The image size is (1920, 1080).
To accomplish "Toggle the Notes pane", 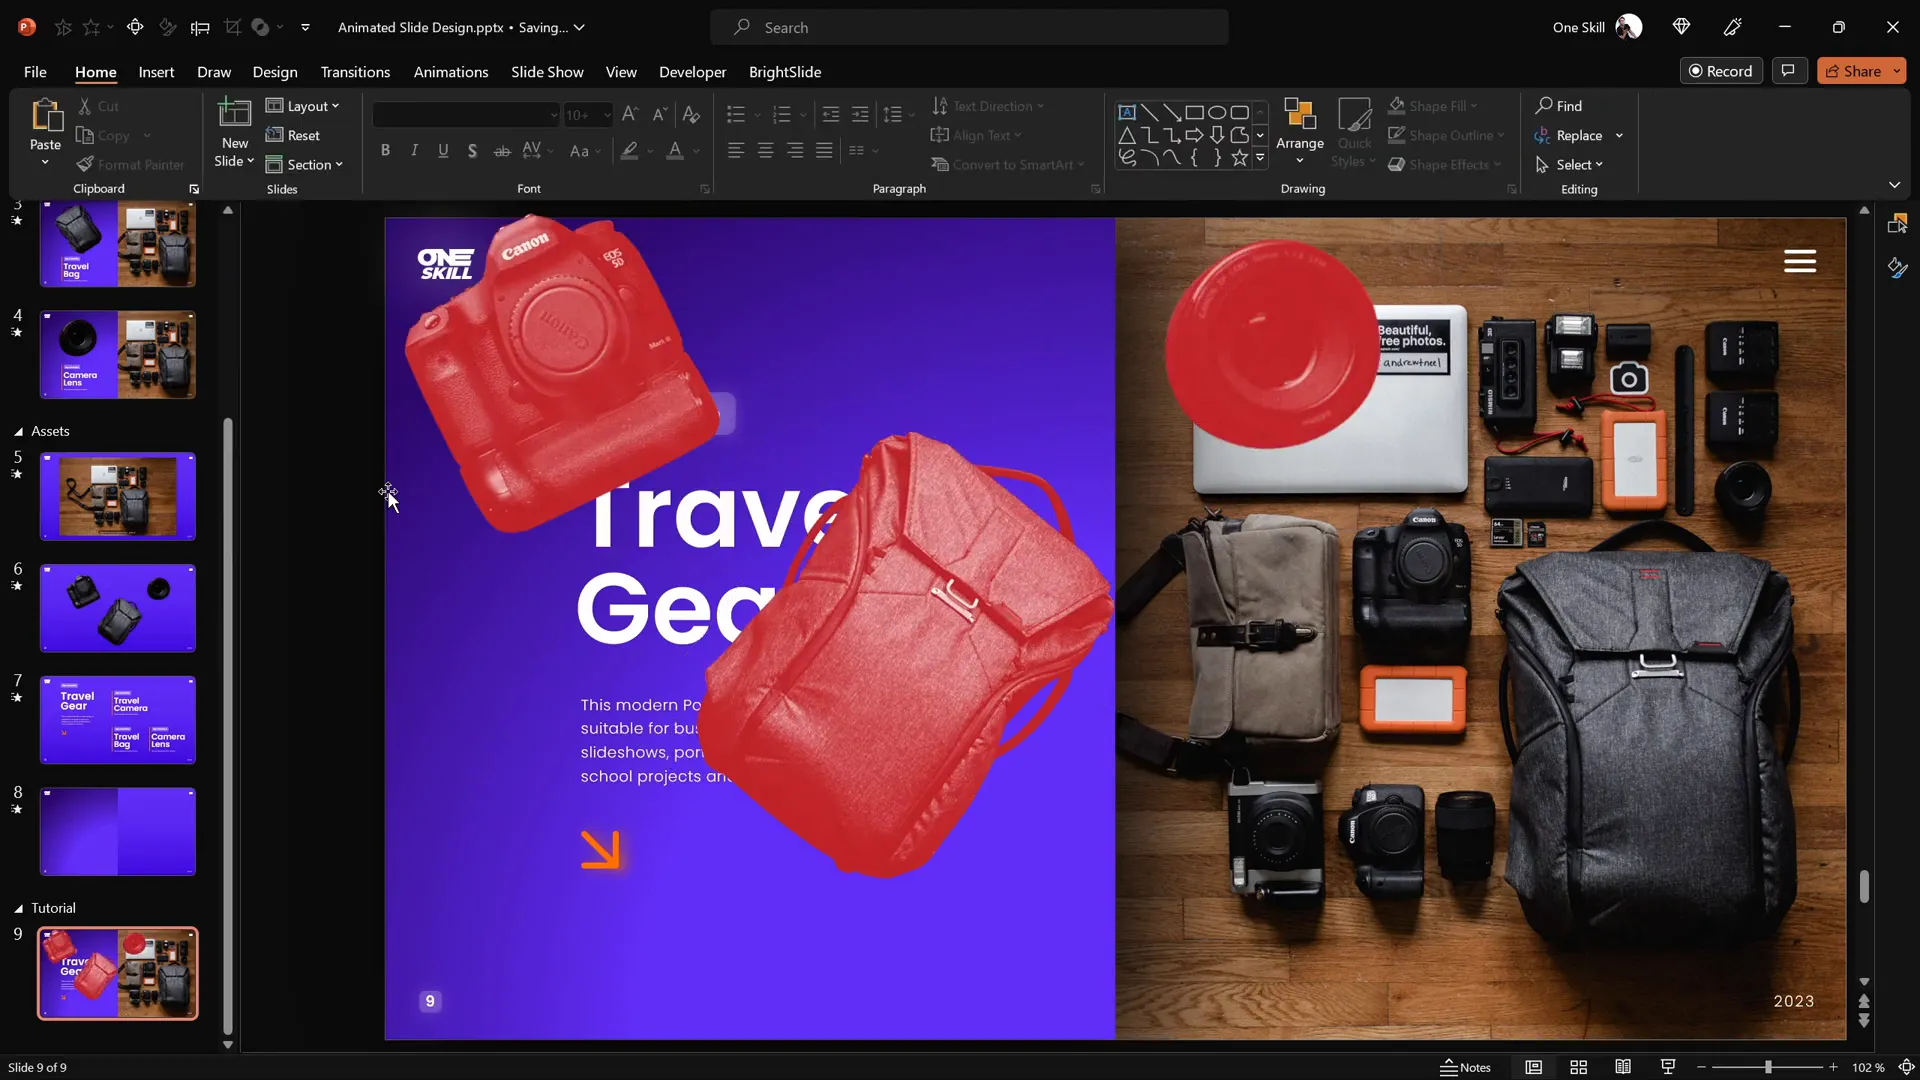I will 1465,1067.
